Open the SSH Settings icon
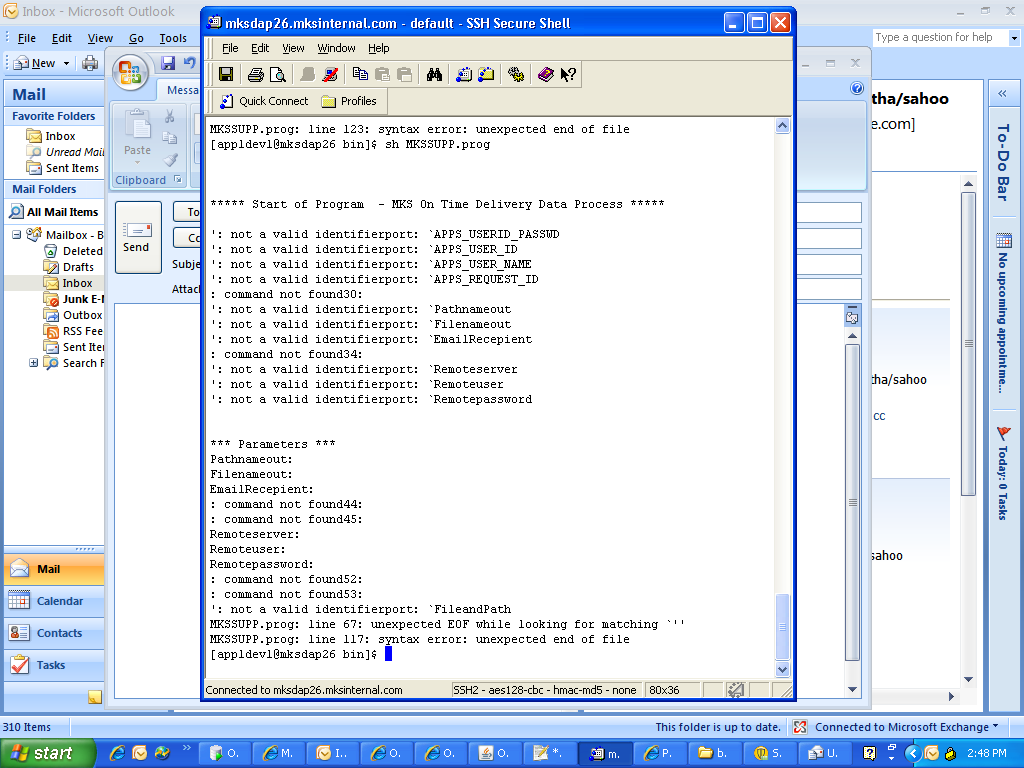This screenshot has width=1024, height=768. coord(516,74)
